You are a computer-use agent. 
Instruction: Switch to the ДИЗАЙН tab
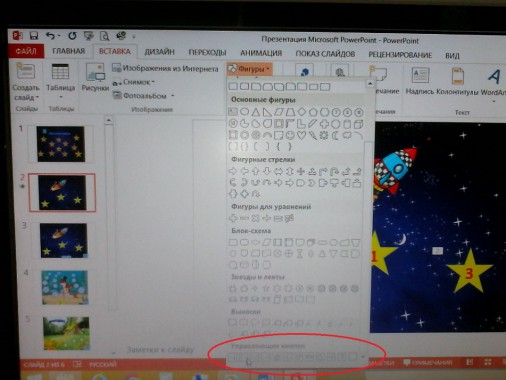point(159,52)
